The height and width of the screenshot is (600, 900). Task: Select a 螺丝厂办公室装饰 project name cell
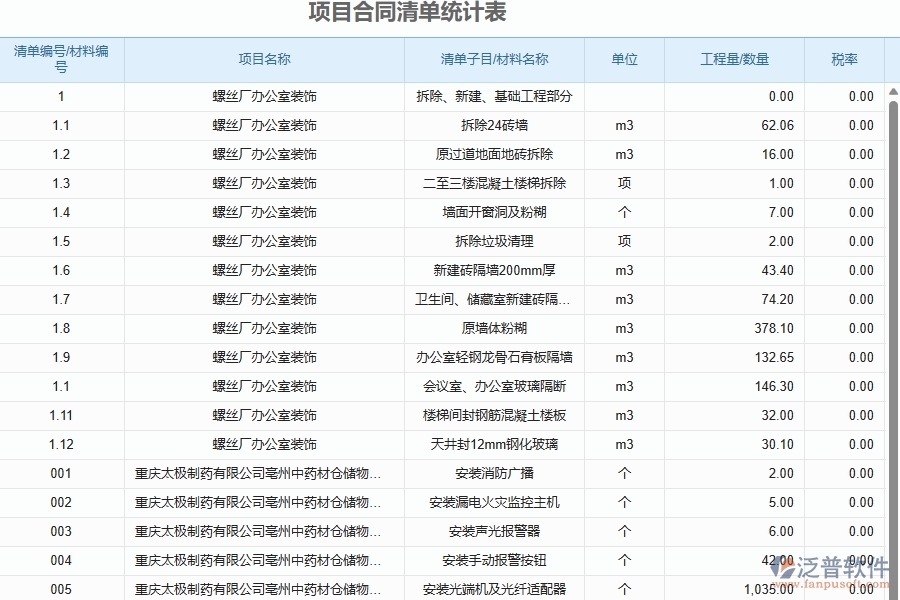coord(263,97)
